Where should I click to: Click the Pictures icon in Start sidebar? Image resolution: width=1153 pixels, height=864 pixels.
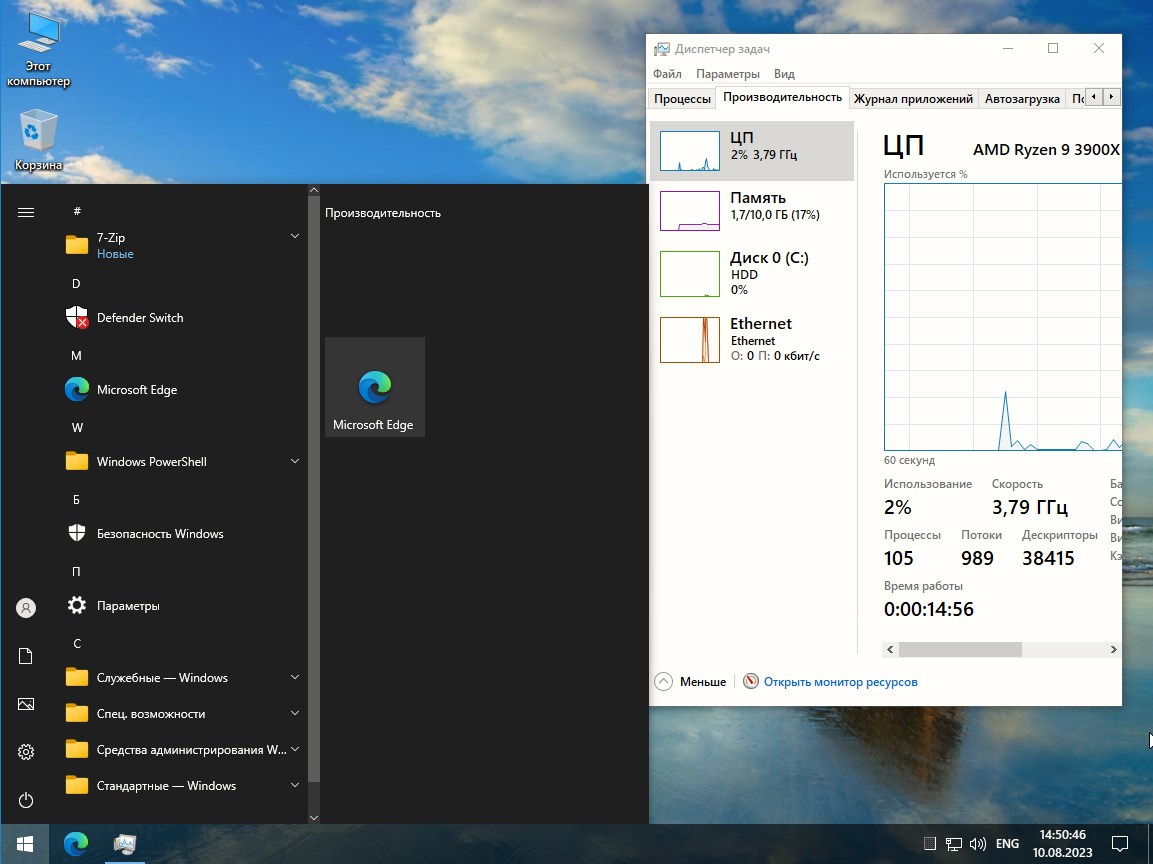tap(26, 704)
